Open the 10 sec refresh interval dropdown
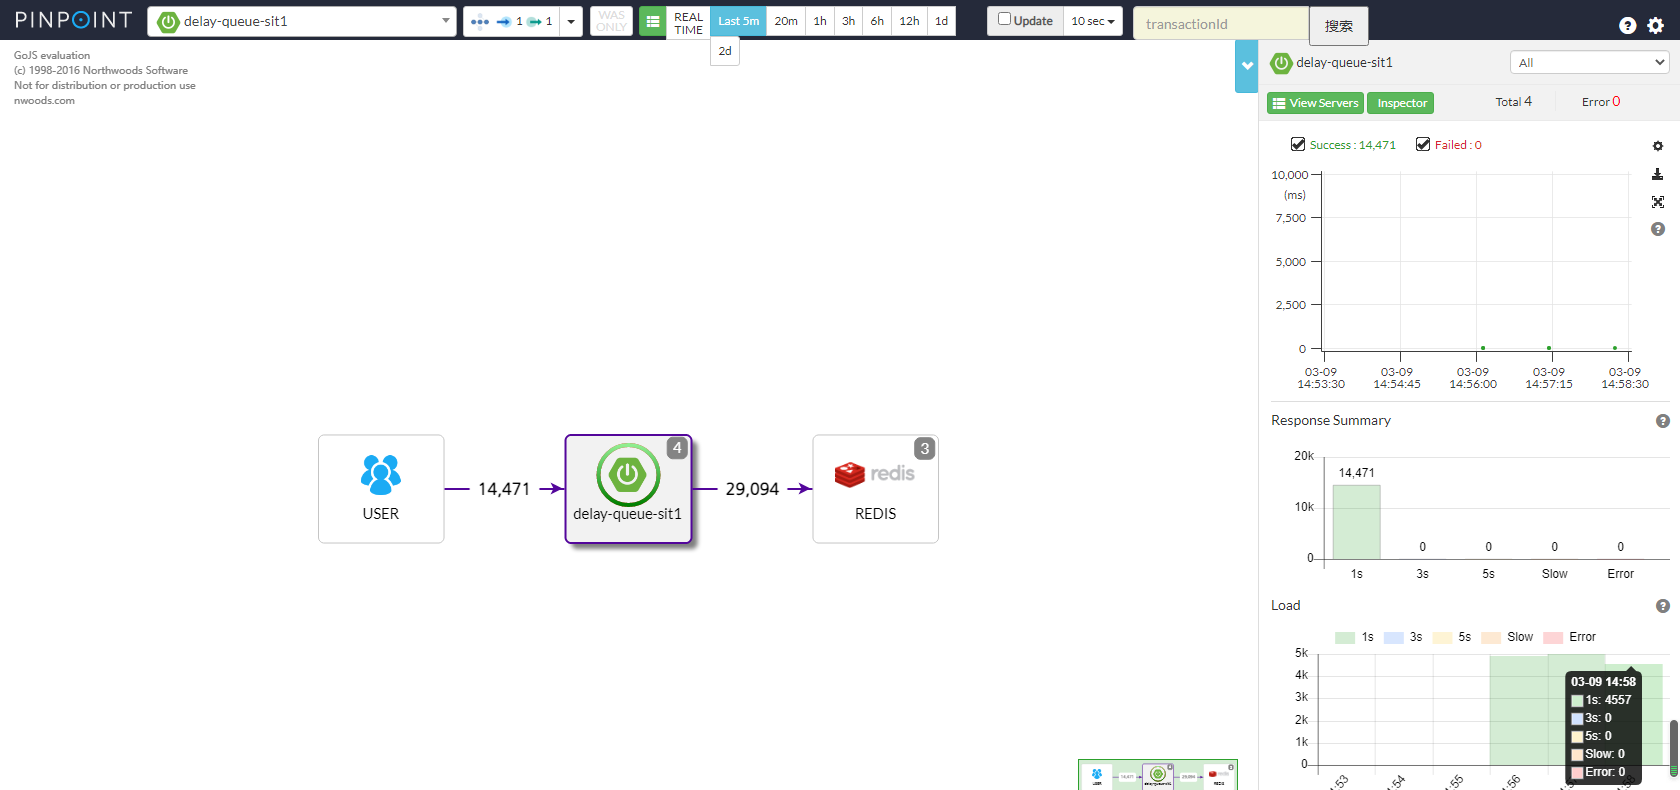The width and height of the screenshot is (1680, 790). pos(1092,21)
